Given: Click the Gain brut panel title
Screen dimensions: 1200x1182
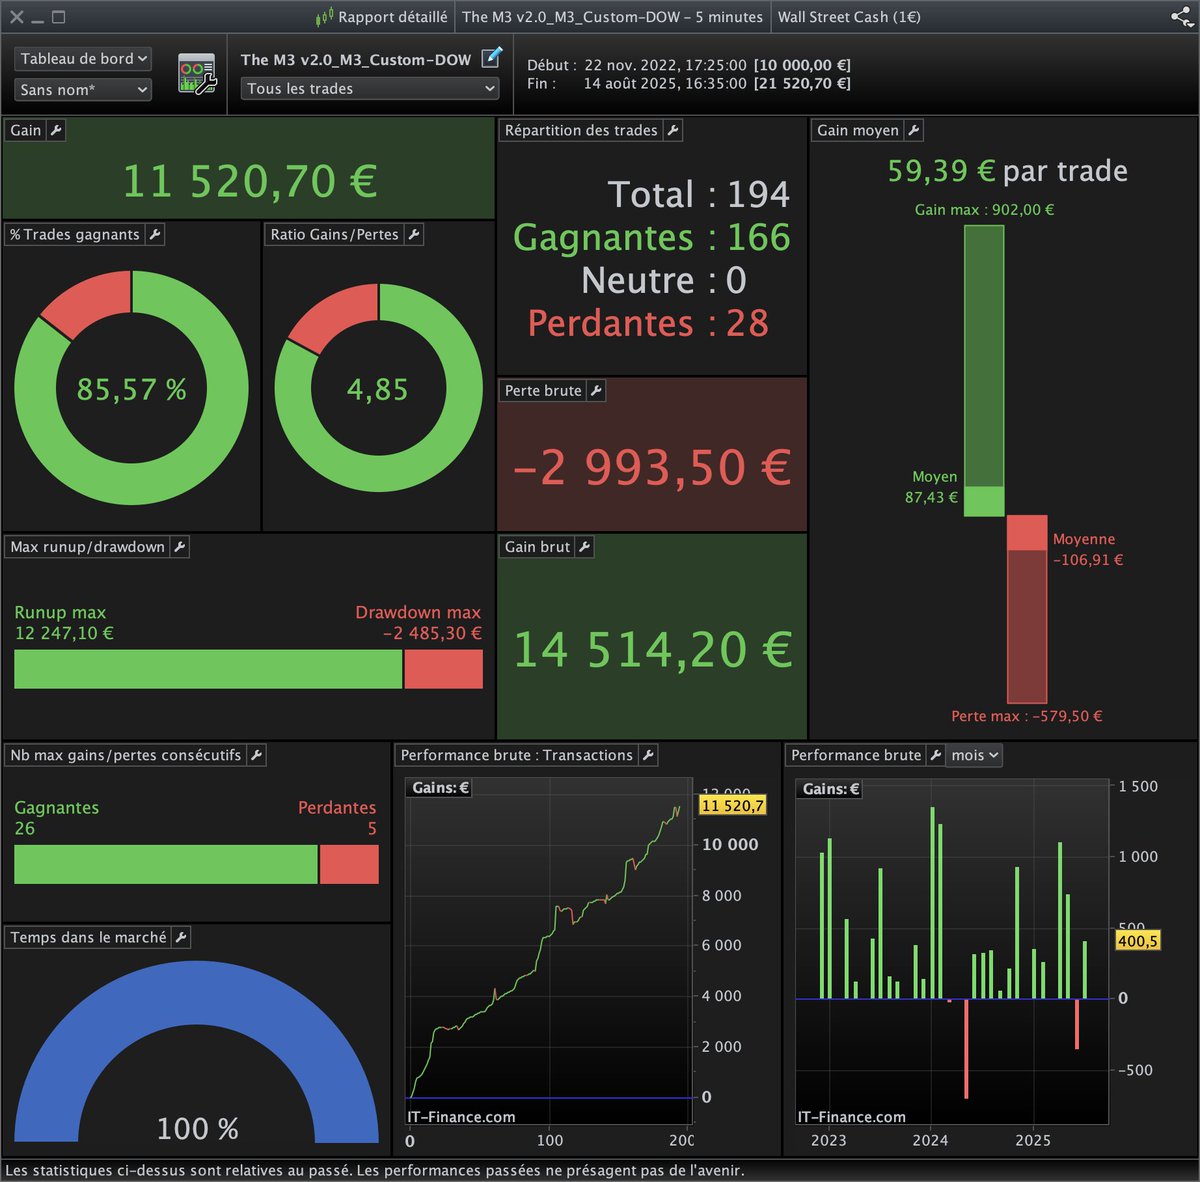Looking at the screenshot, I should click(x=537, y=546).
